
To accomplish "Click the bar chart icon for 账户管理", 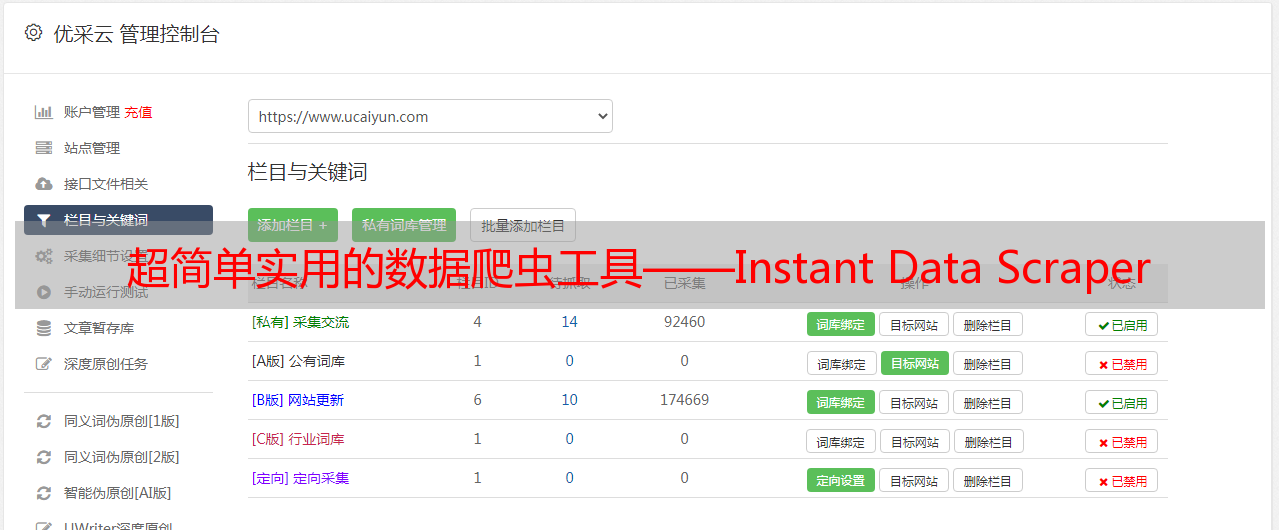I will 43,112.
